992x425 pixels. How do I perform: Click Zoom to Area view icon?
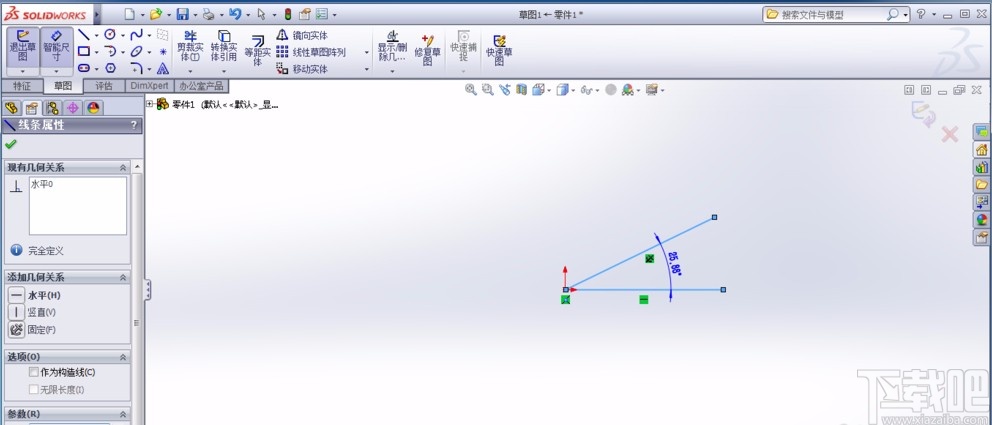pos(487,90)
